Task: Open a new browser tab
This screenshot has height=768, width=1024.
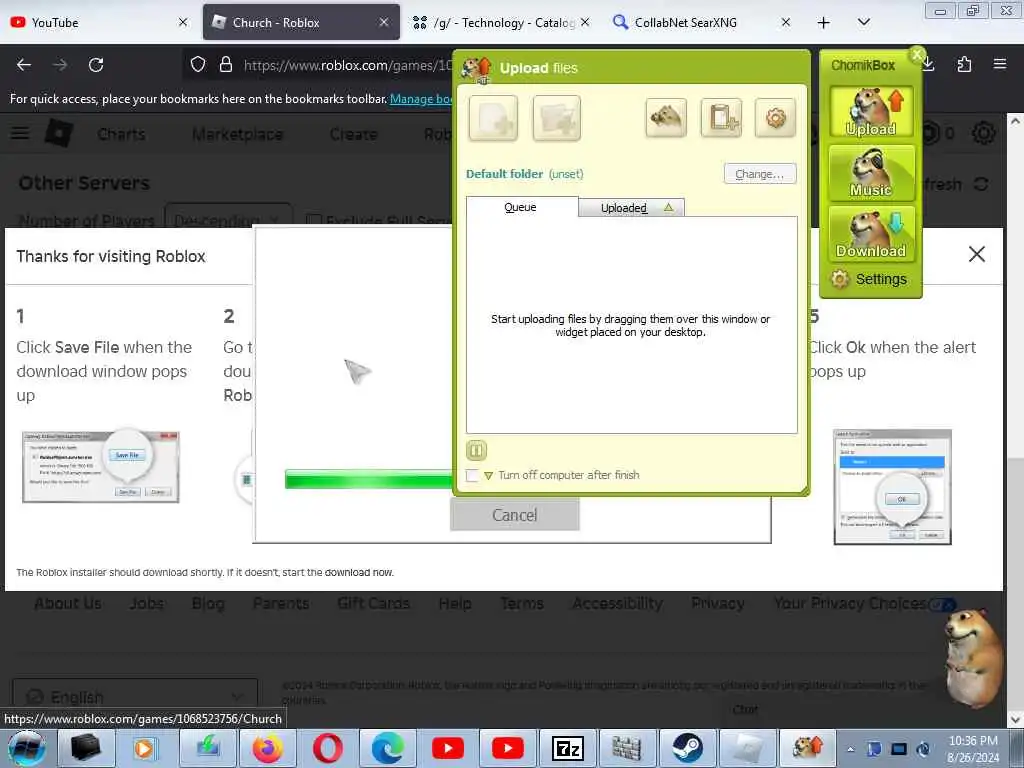Action: 824,23
